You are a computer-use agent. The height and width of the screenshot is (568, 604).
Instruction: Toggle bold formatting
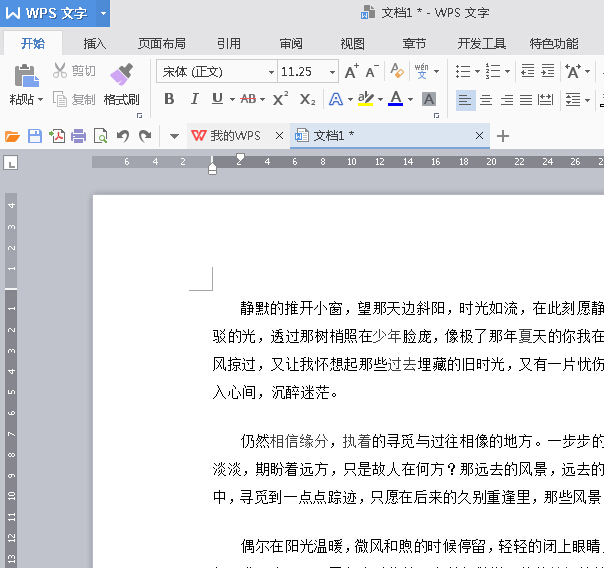(169, 99)
